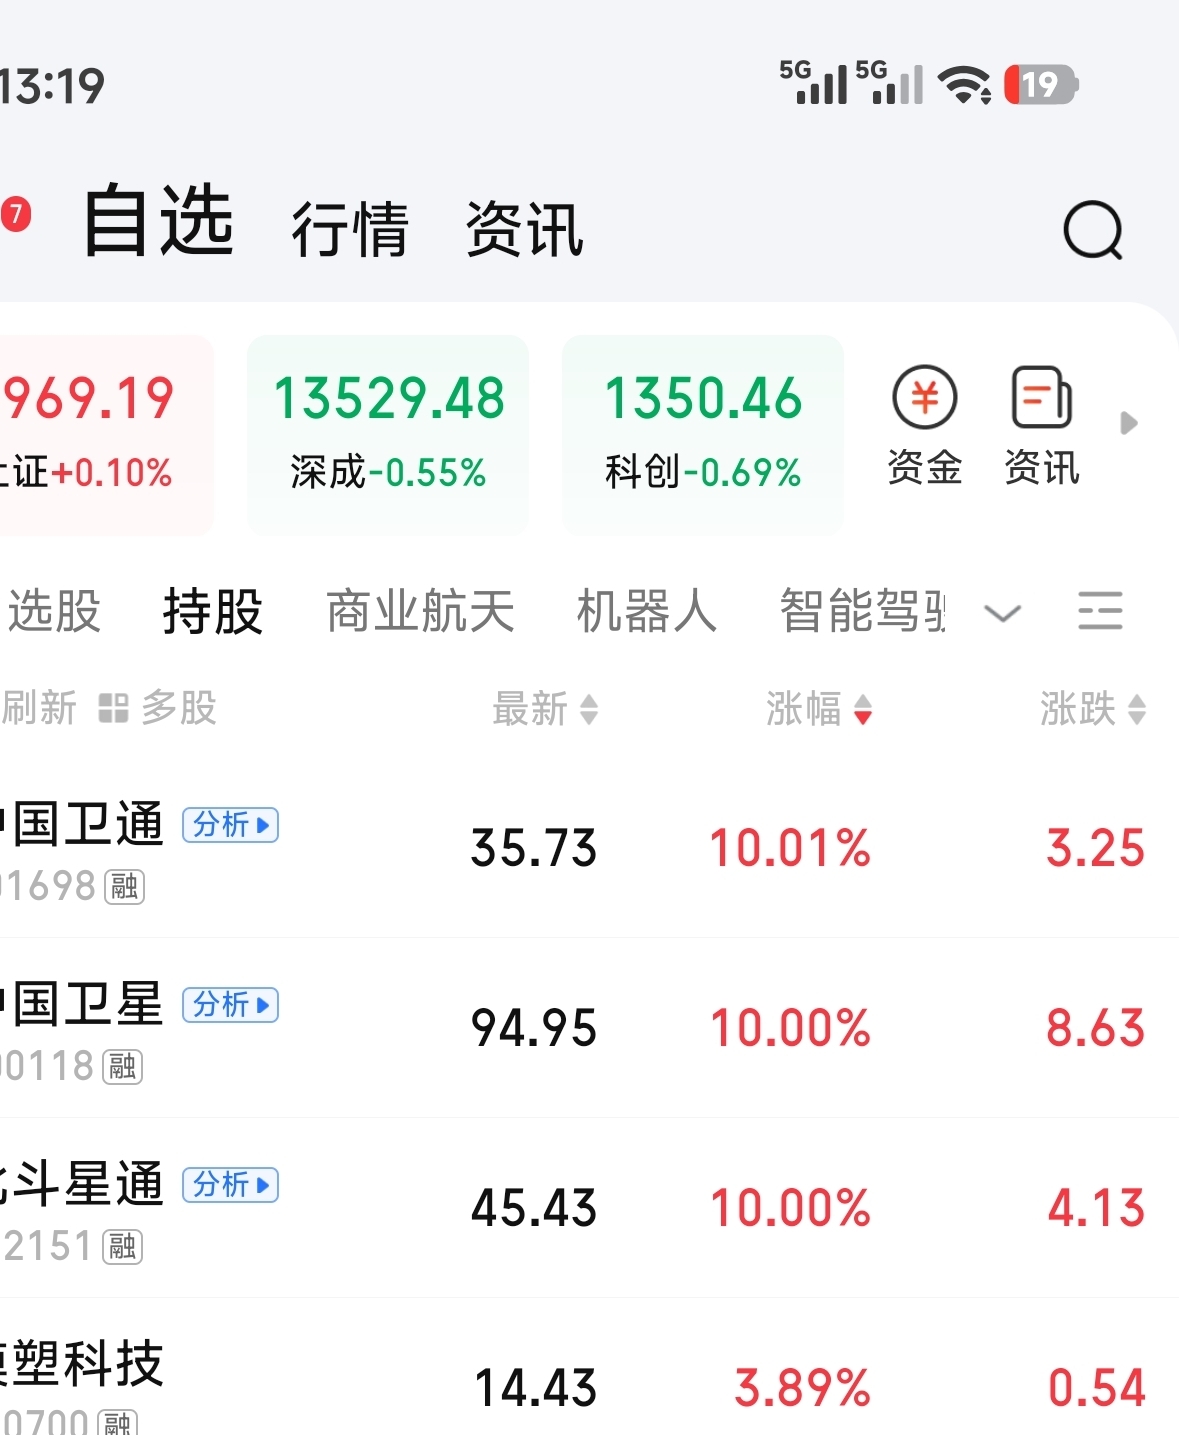Tap the price 35.73
Screen dimensions: 1179x1435
pos(534,848)
